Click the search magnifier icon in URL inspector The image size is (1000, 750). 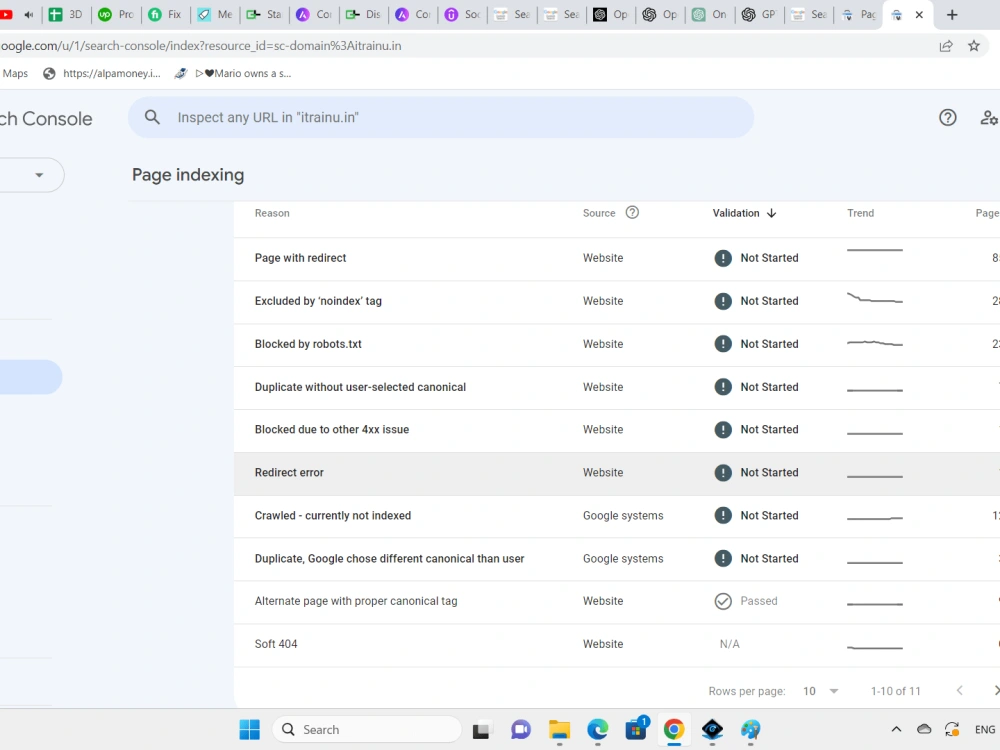coord(152,117)
